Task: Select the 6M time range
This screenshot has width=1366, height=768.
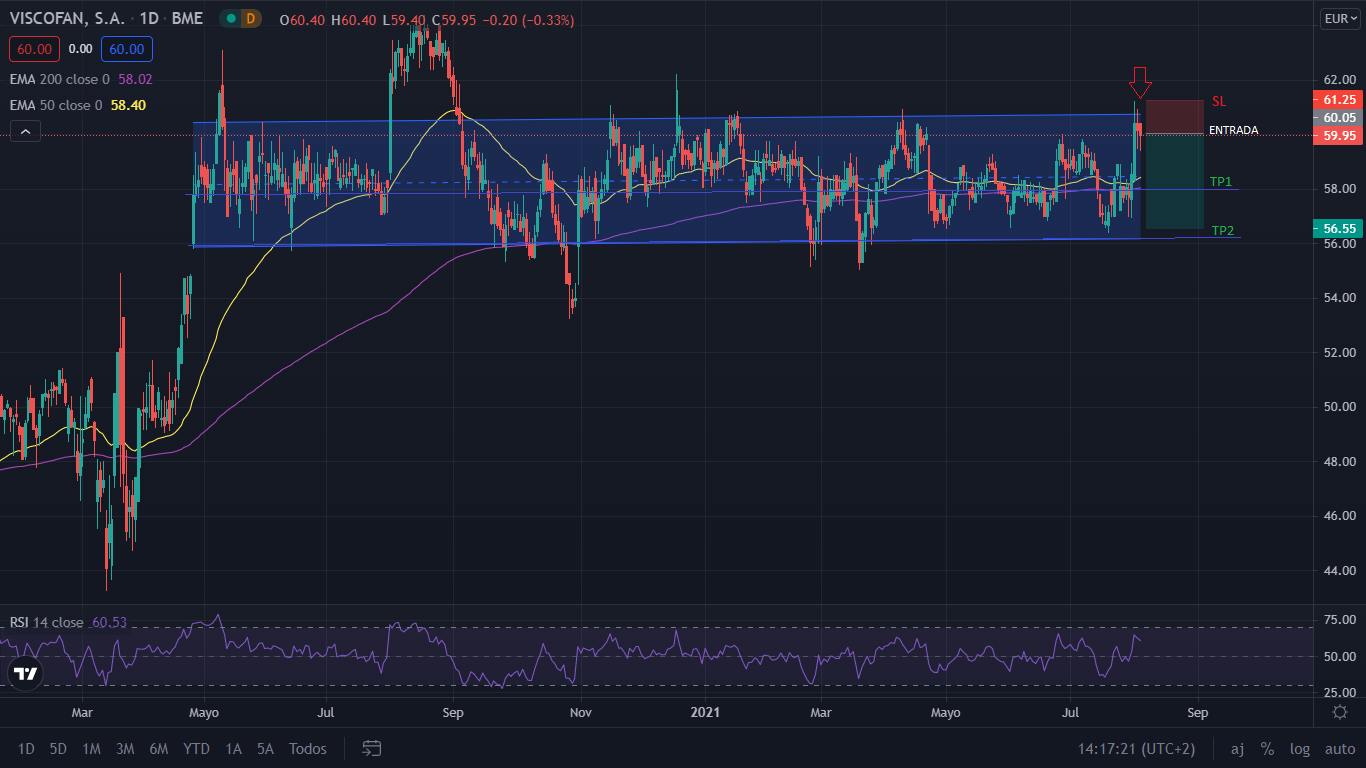Action: click(158, 749)
